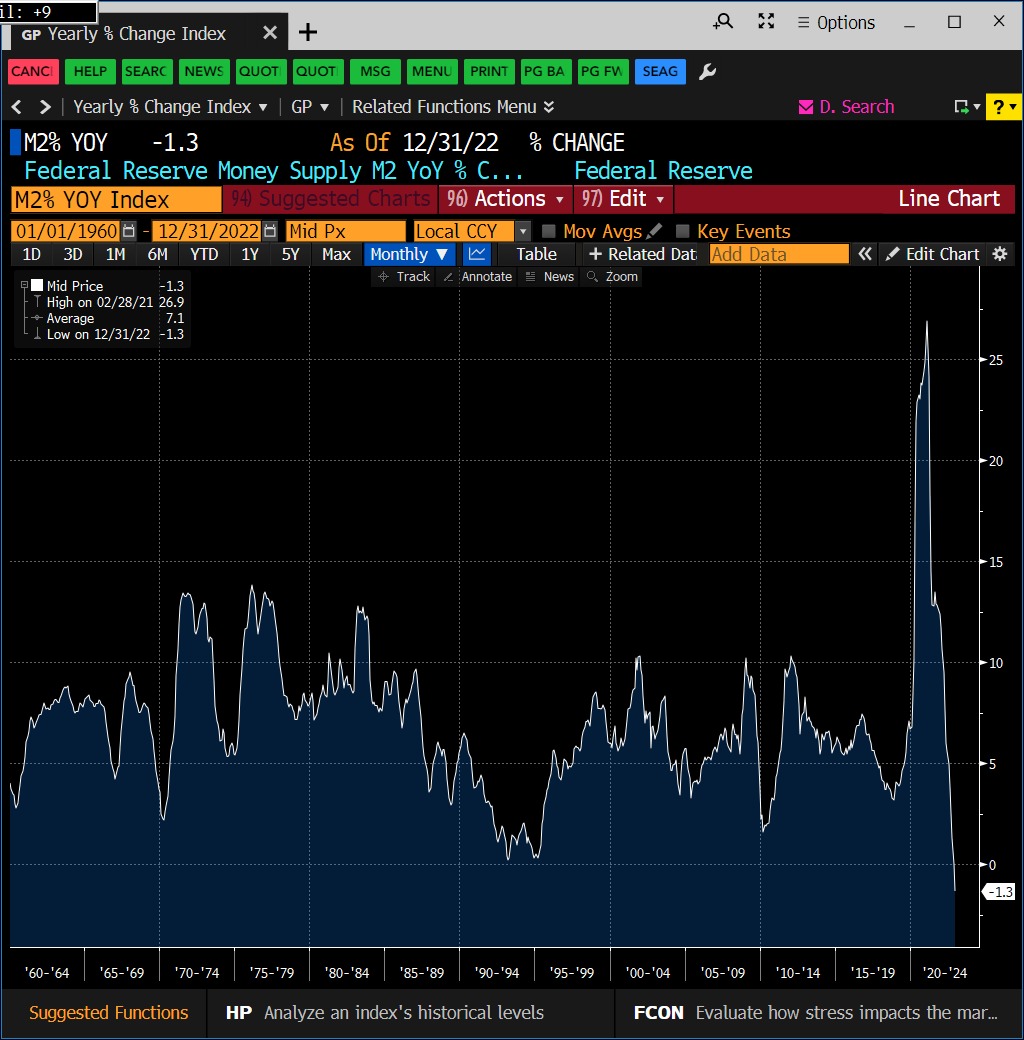Expand the Yearly % Change Index dropdown
This screenshot has height=1040, width=1024.
tap(170, 107)
